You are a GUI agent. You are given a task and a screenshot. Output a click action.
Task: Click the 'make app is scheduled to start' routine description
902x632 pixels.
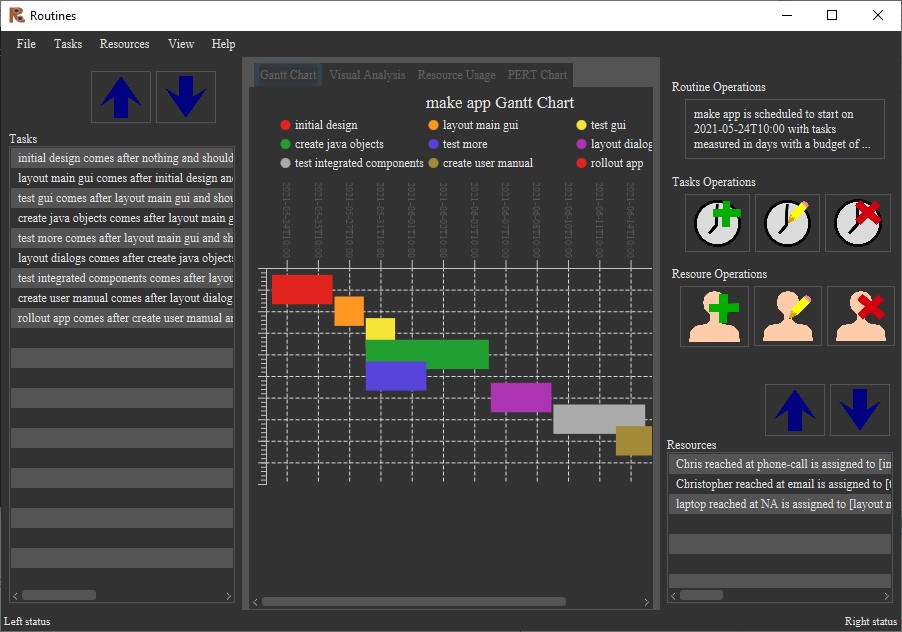point(785,129)
